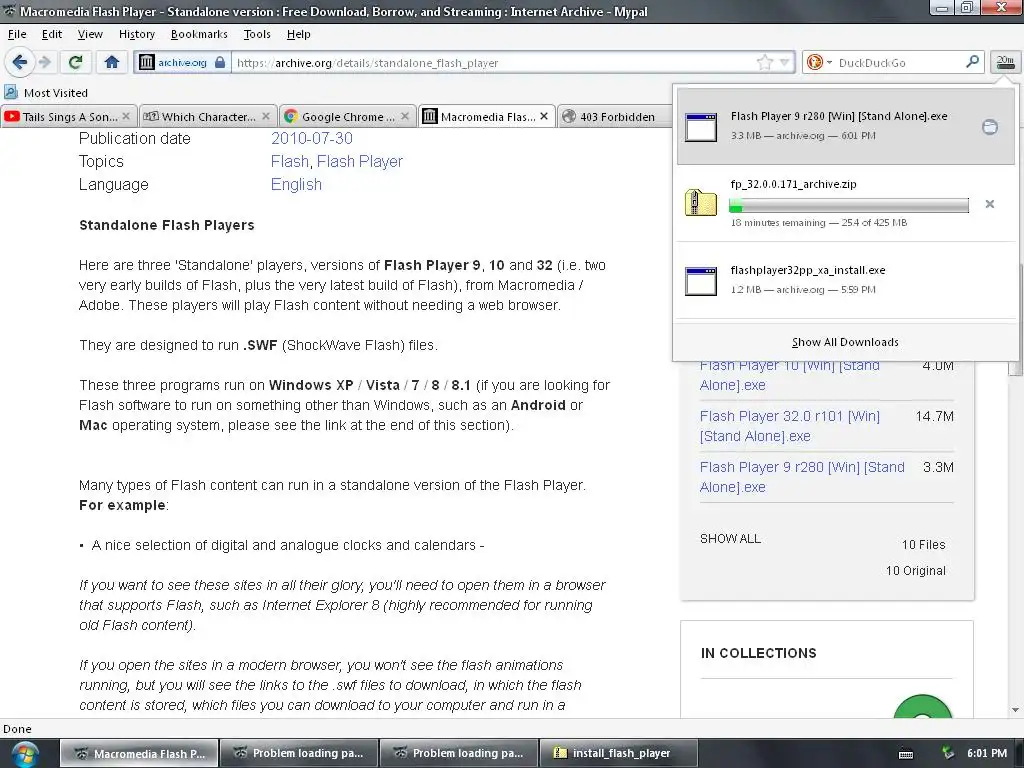Open the Tools menu

tap(257, 34)
